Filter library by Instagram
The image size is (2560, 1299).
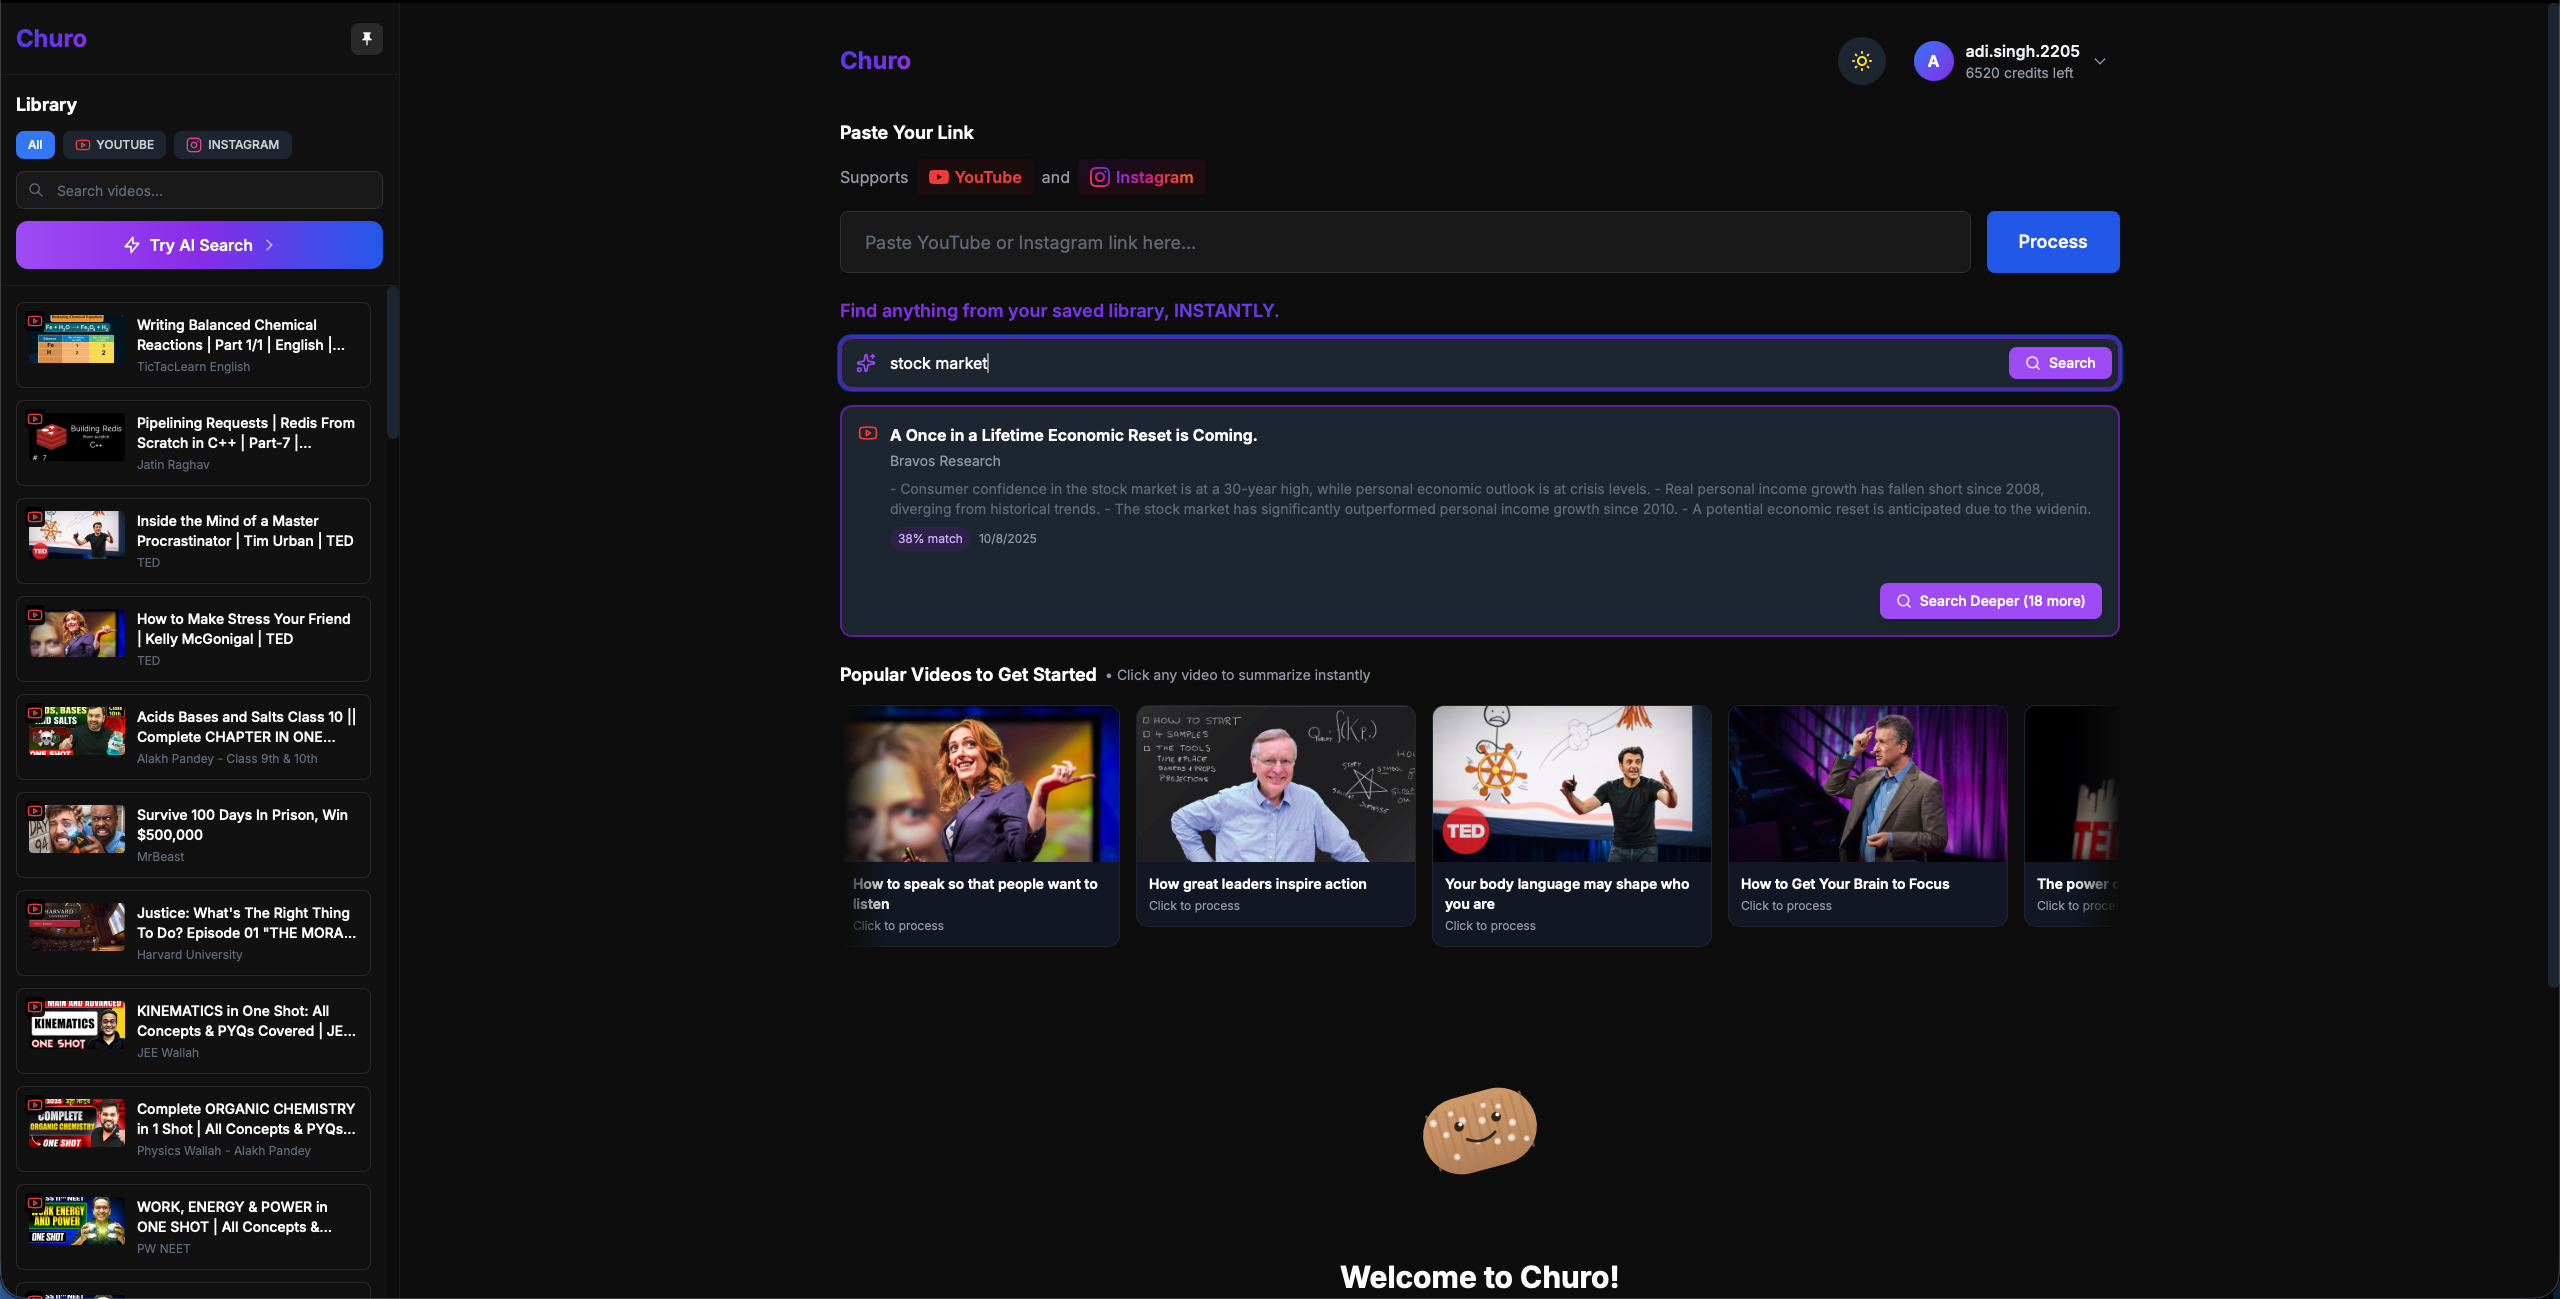[232, 144]
